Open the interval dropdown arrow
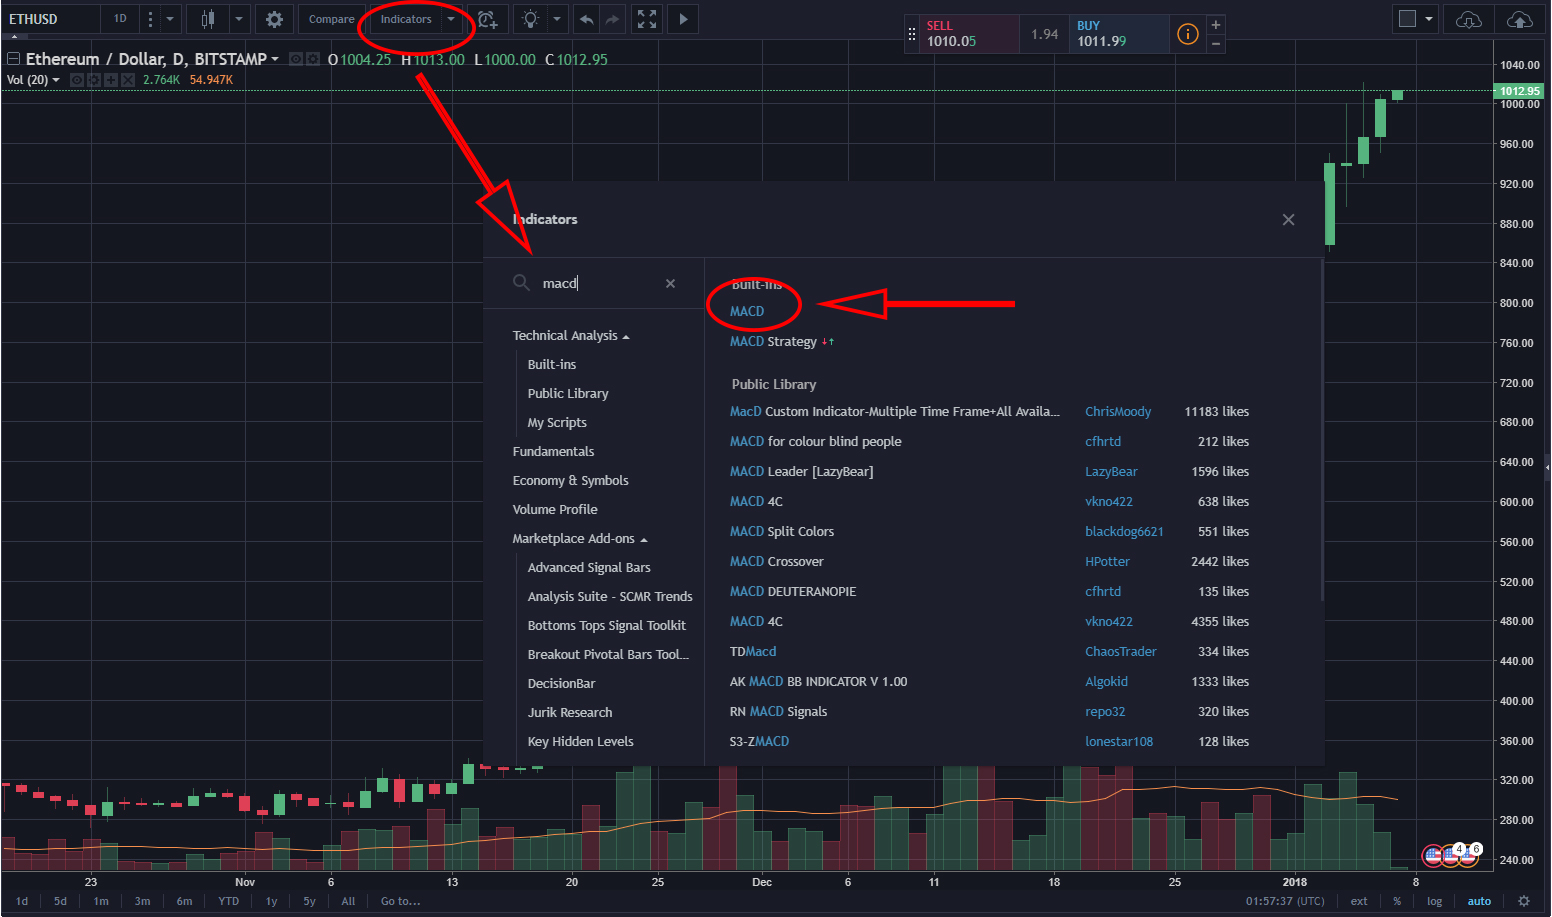 coord(170,19)
